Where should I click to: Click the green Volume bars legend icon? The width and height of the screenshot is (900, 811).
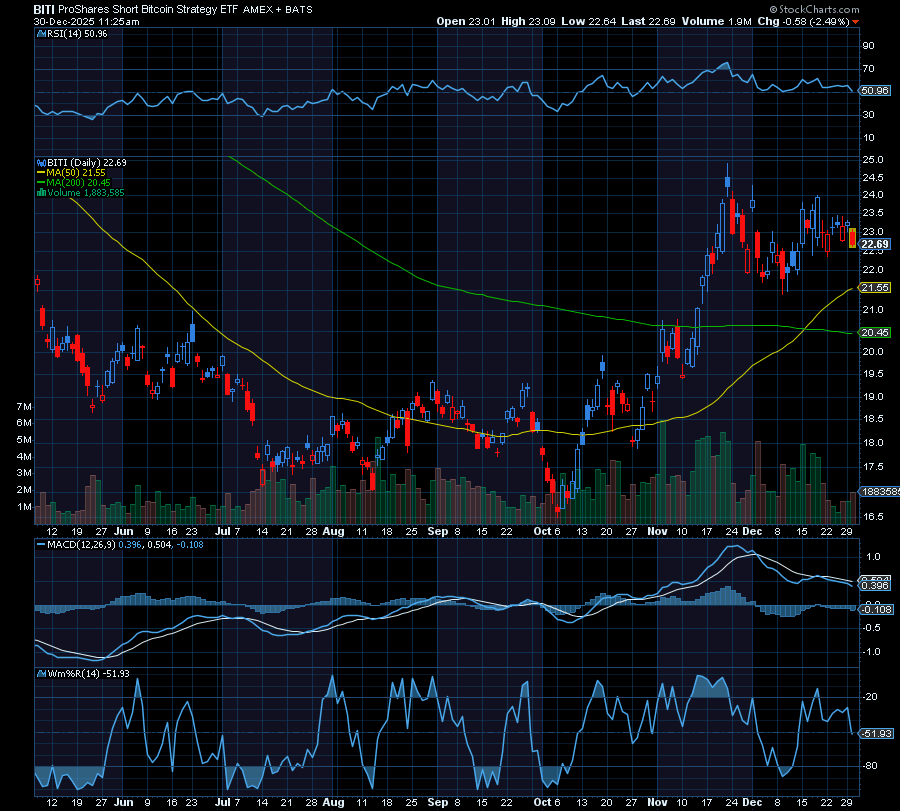41,192
